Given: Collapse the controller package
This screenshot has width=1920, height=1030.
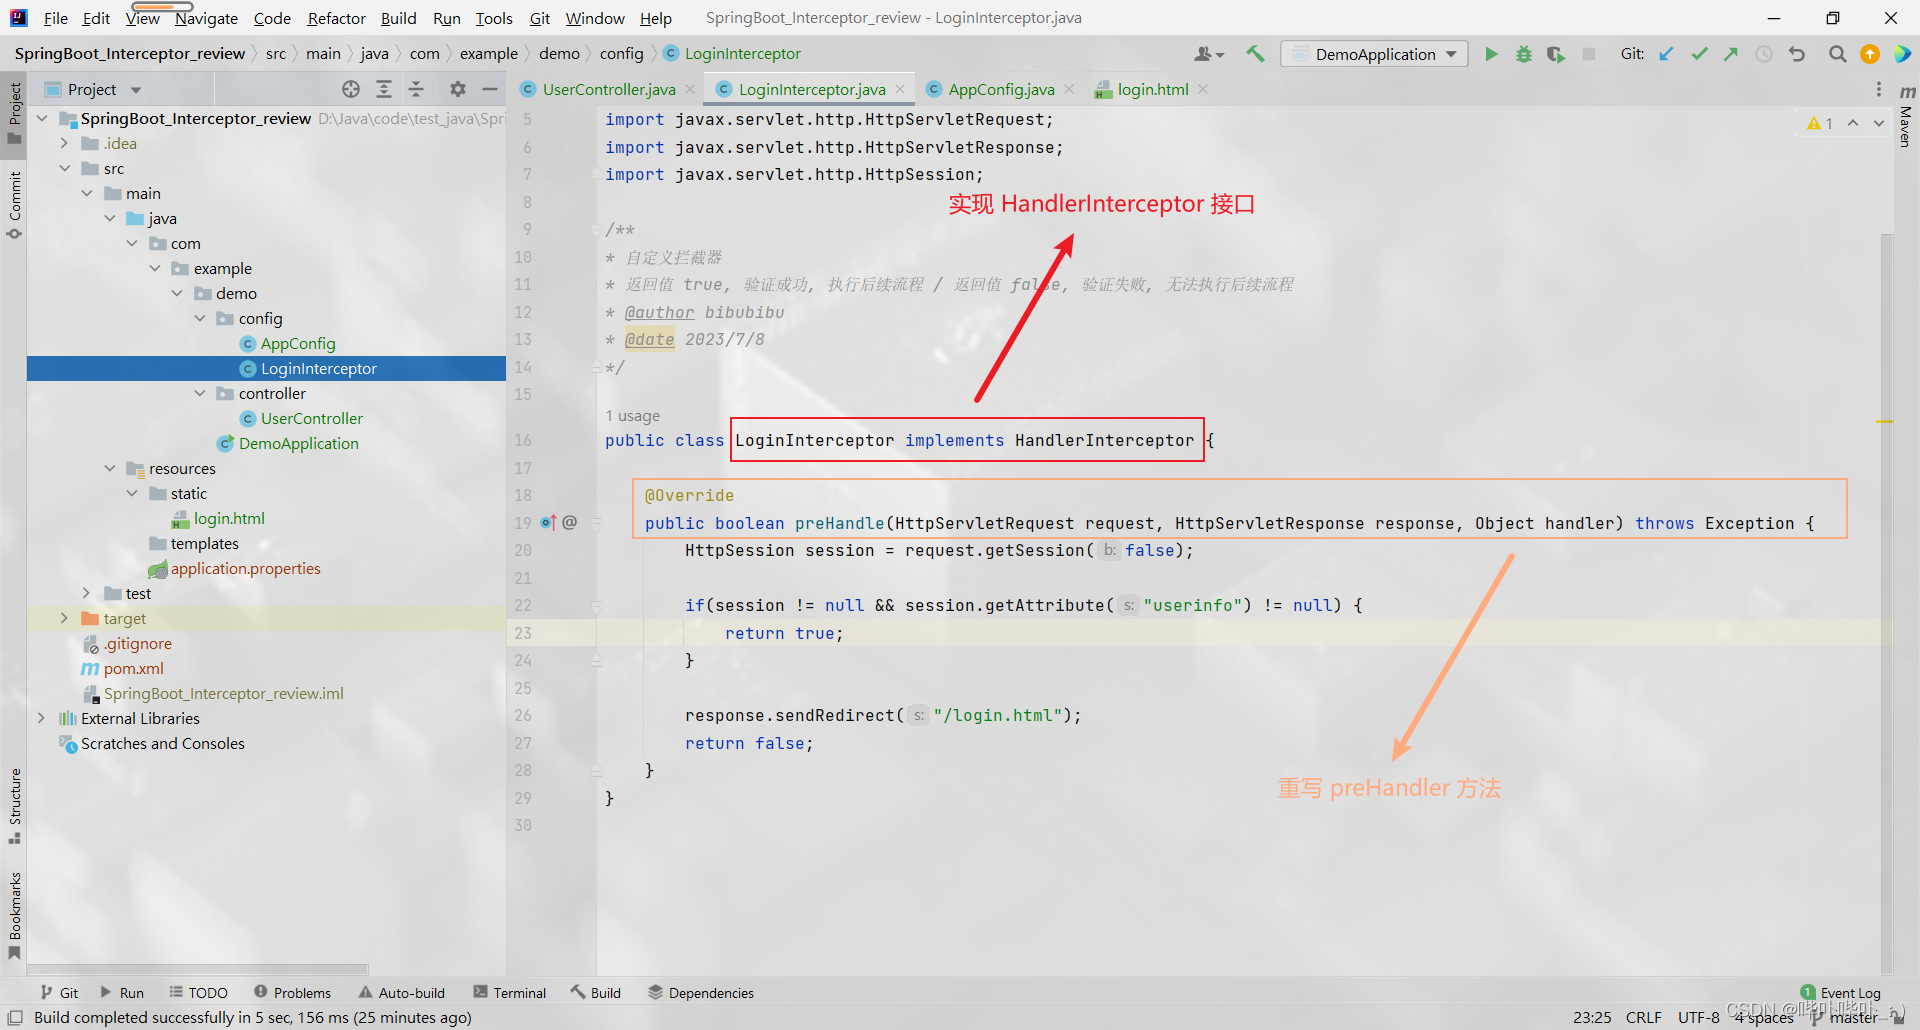Looking at the screenshot, I should (x=199, y=393).
